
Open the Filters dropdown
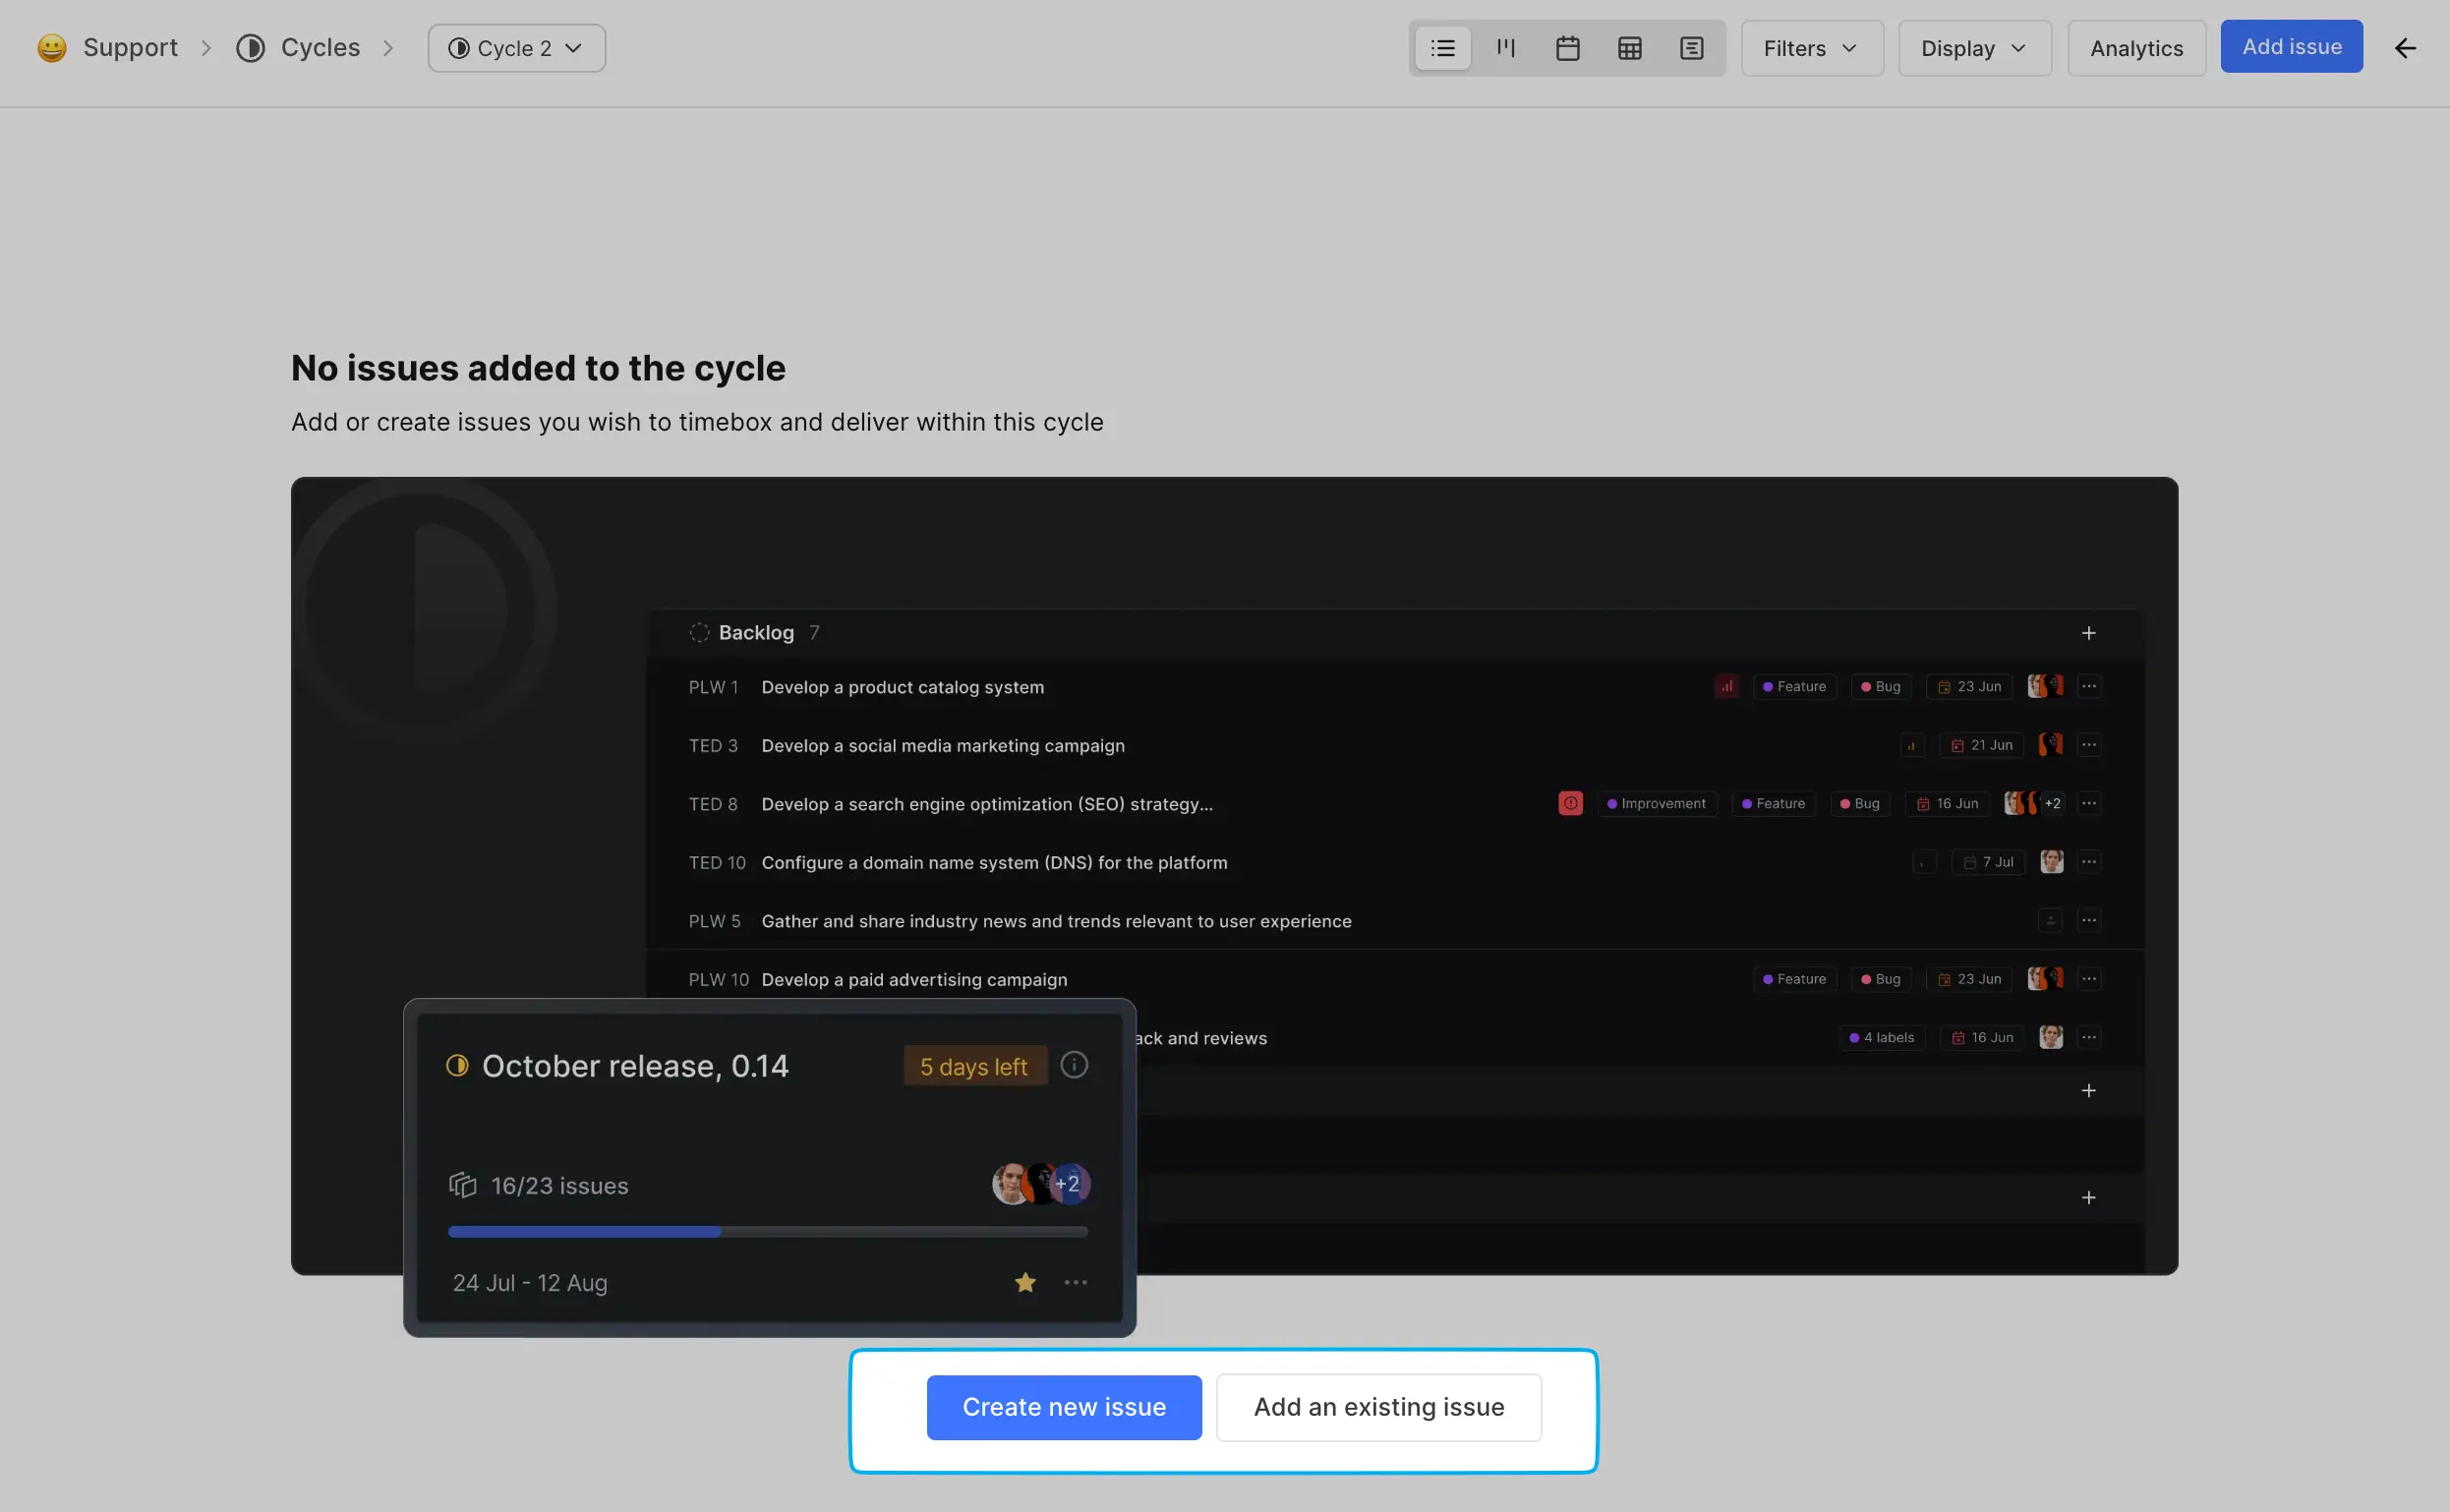click(x=1811, y=48)
